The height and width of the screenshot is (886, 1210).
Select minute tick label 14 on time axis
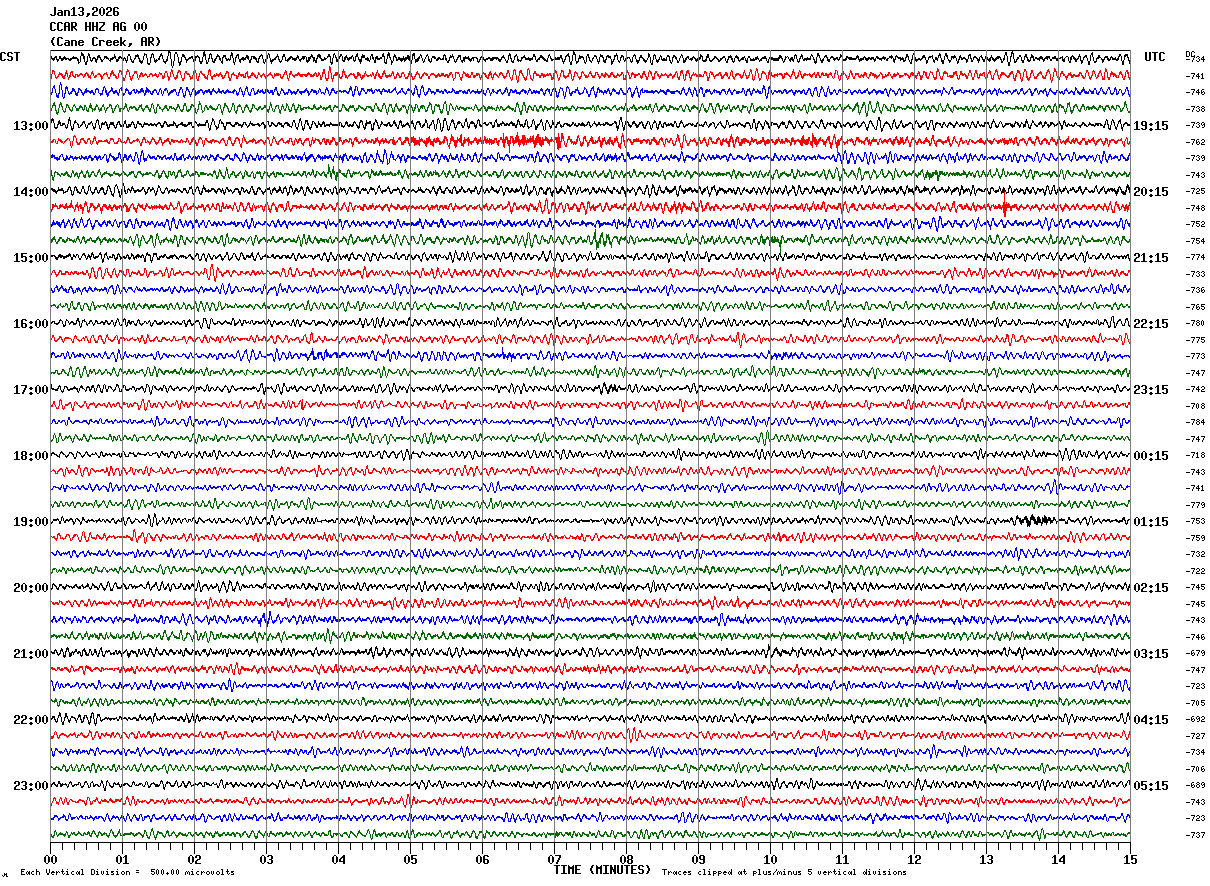click(x=1058, y=859)
